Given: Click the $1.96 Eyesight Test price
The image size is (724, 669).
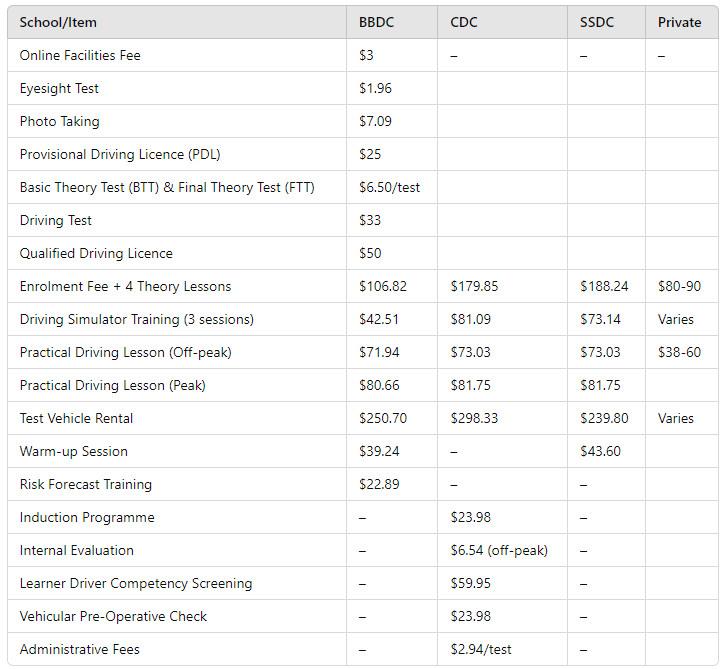Looking at the screenshot, I should click(375, 88).
